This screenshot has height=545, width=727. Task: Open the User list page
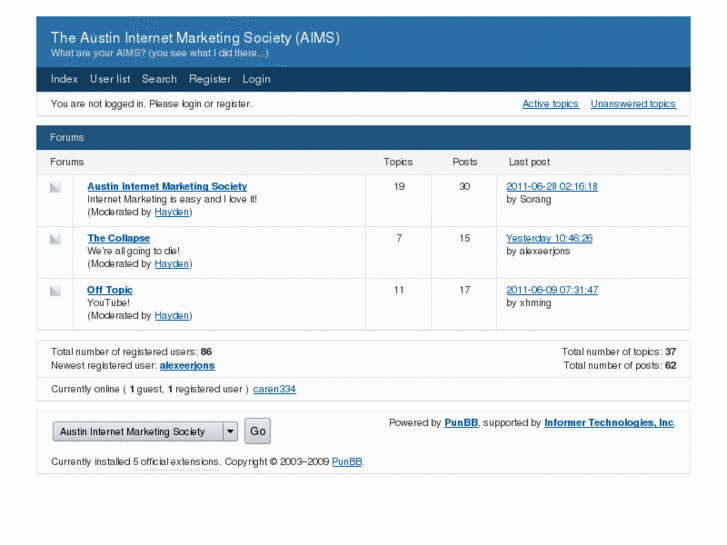click(x=110, y=79)
